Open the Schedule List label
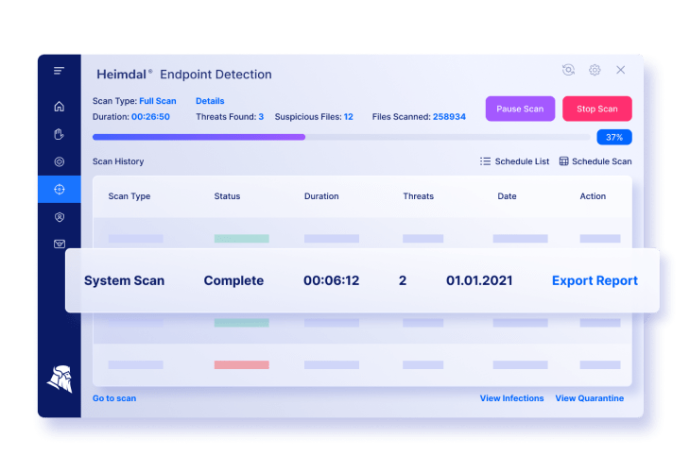690x472 pixels. 522,161
